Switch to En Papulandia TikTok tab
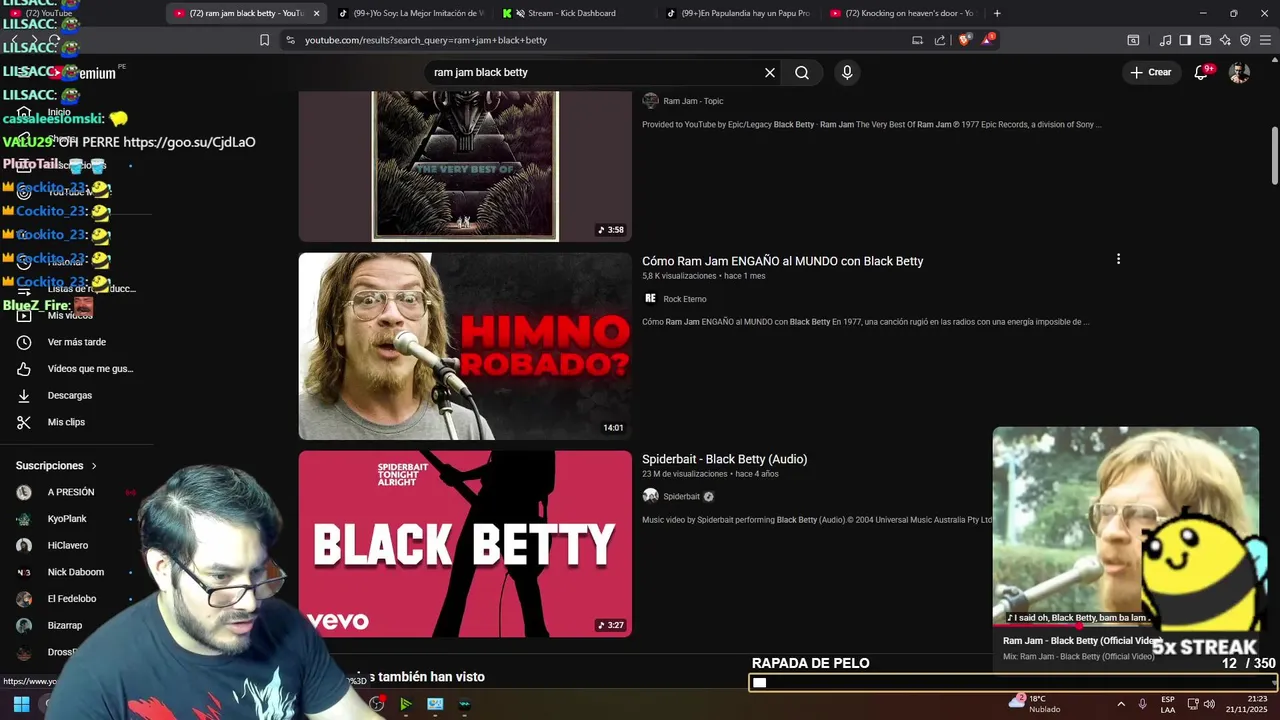This screenshot has height=720, width=1280. pyautogui.click(x=738, y=13)
